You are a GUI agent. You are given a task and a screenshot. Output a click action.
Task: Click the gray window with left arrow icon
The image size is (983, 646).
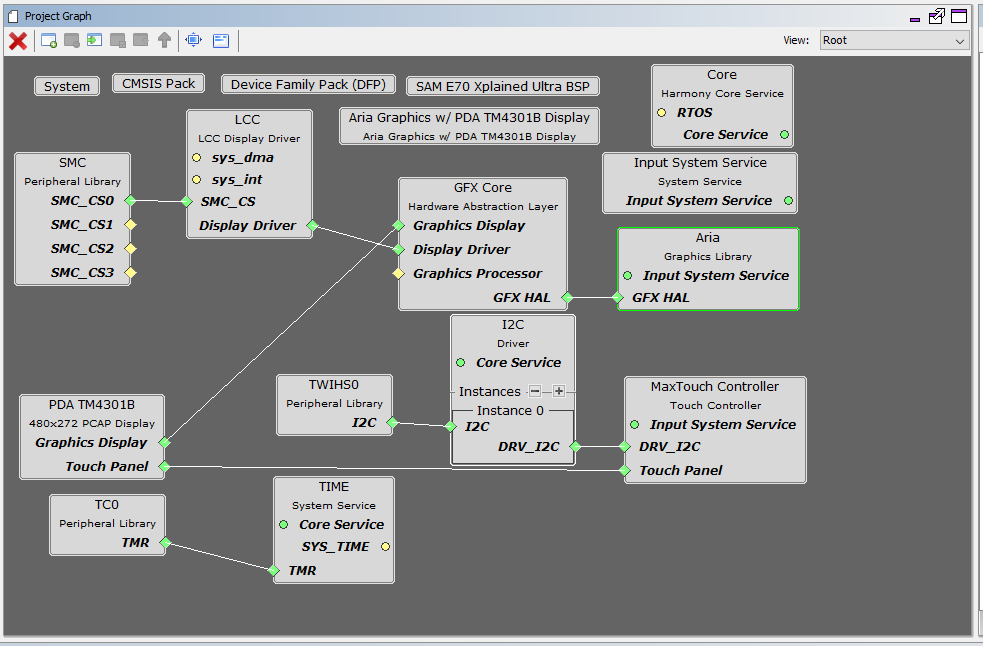[140, 41]
